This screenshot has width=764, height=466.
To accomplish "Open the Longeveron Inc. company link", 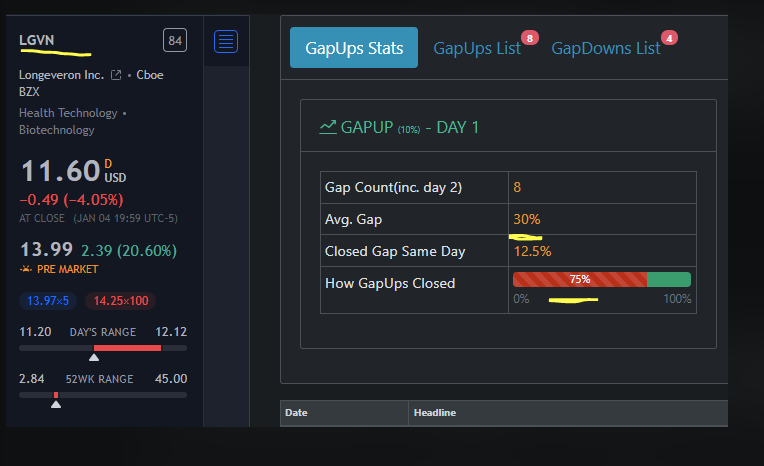I will (x=61, y=75).
